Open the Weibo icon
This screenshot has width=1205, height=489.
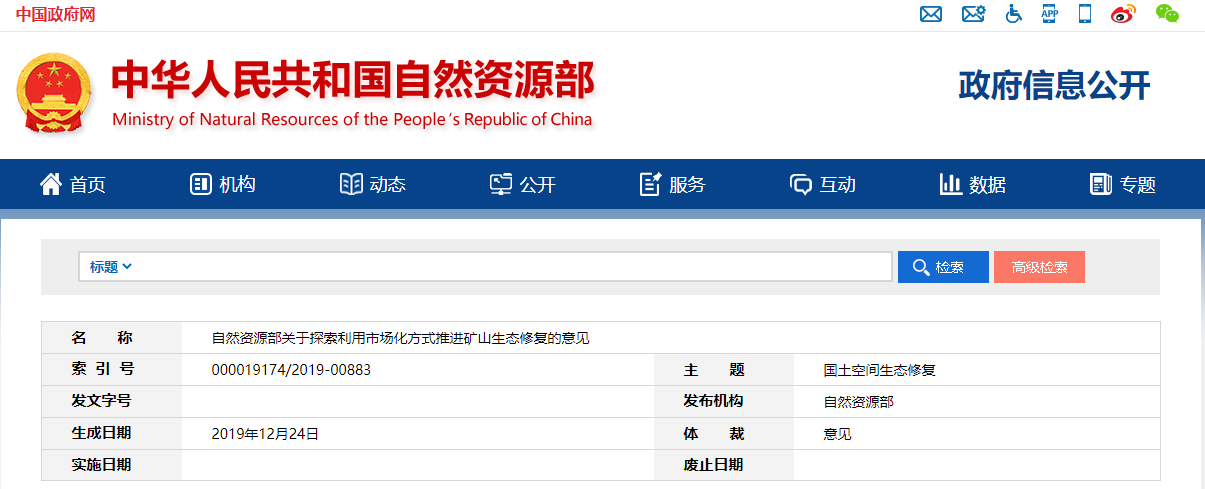[1124, 14]
